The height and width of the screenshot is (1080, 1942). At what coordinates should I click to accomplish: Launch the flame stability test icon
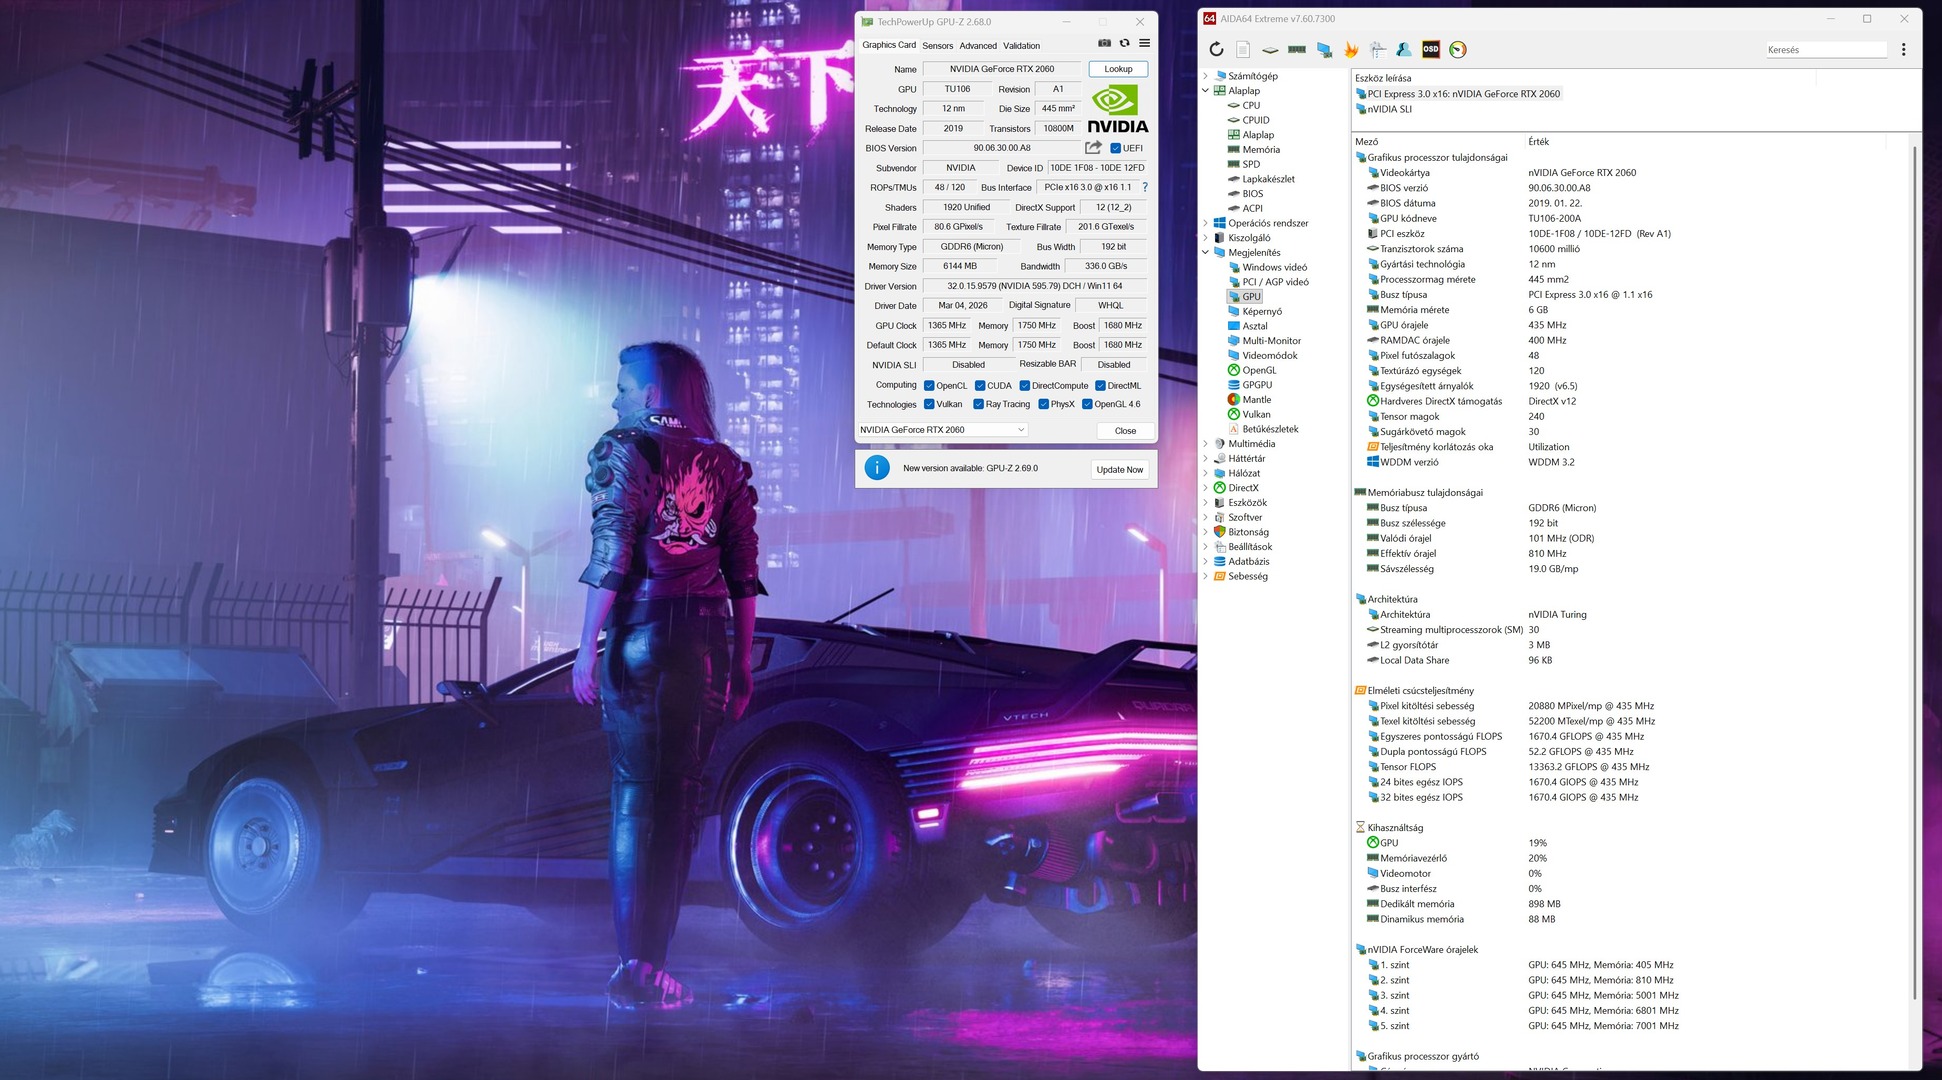pyautogui.click(x=1351, y=50)
